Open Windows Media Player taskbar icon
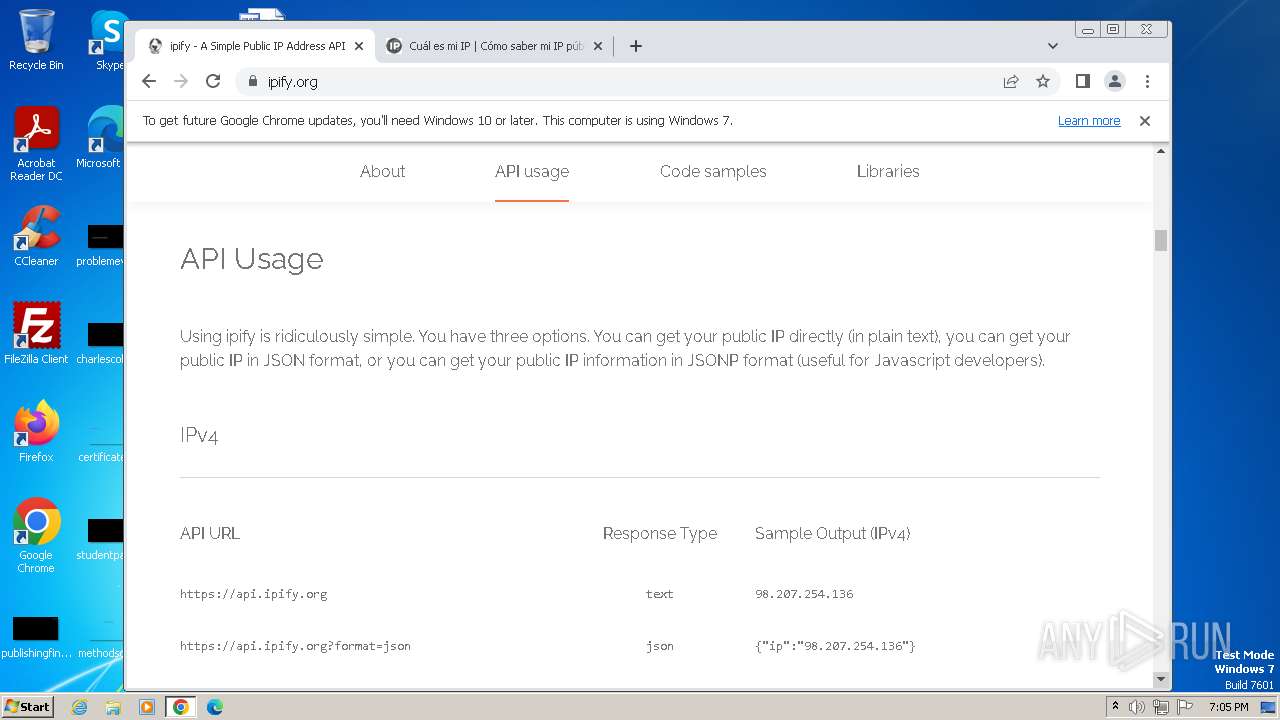This screenshot has height=720, width=1280. point(147,707)
